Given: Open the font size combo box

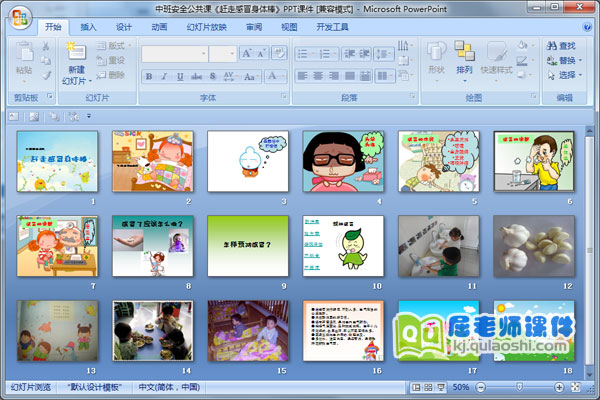Looking at the screenshot, I should click(223, 54).
